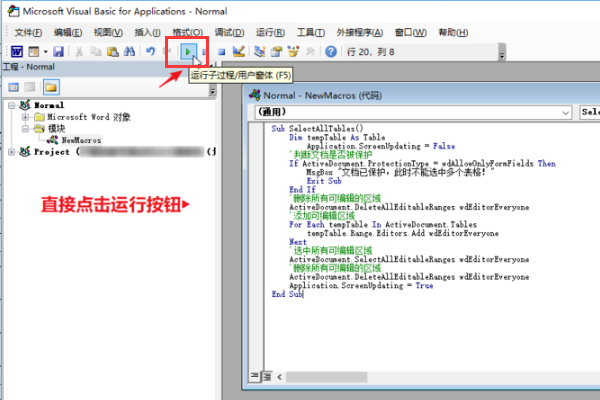Select the Microsoft Word 对象 folder
Image resolution: width=600 pixels, height=400 pixels.
[x=89, y=117]
